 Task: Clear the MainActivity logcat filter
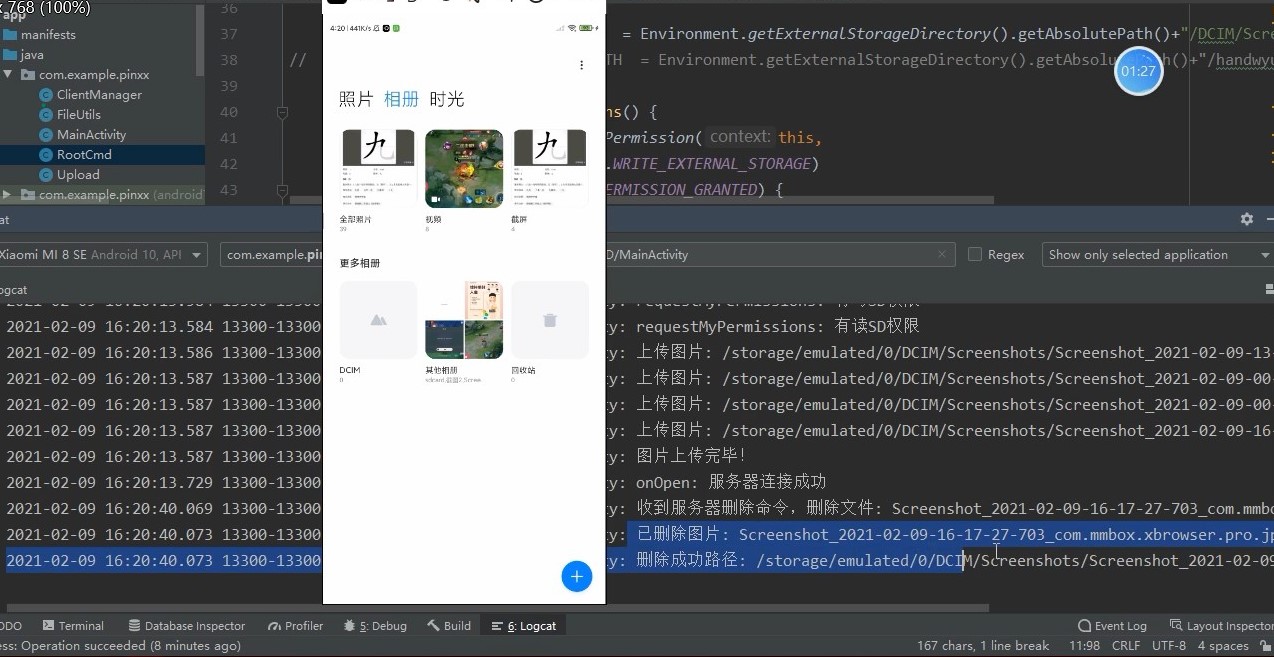941,254
